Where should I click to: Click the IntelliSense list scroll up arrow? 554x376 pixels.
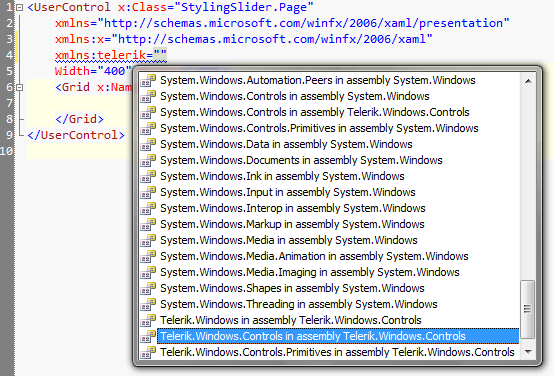(x=528, y=81)
